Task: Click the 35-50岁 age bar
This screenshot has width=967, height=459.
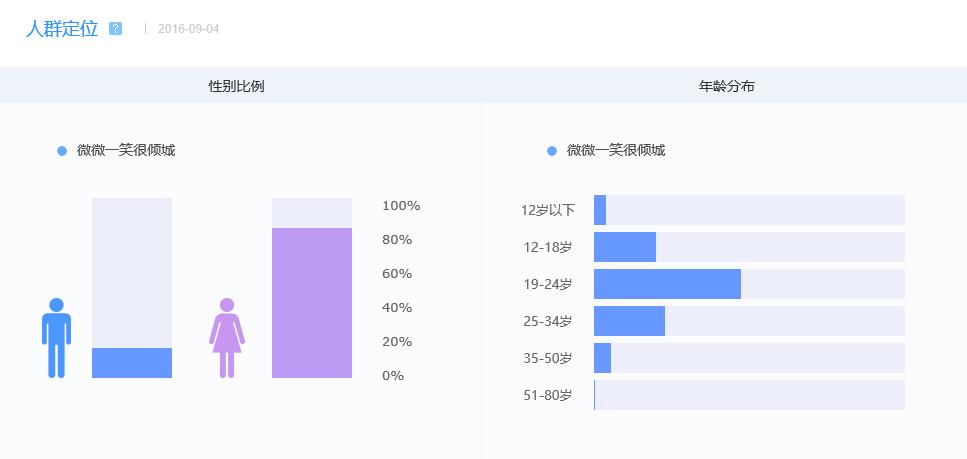Action: pos(602,358)
